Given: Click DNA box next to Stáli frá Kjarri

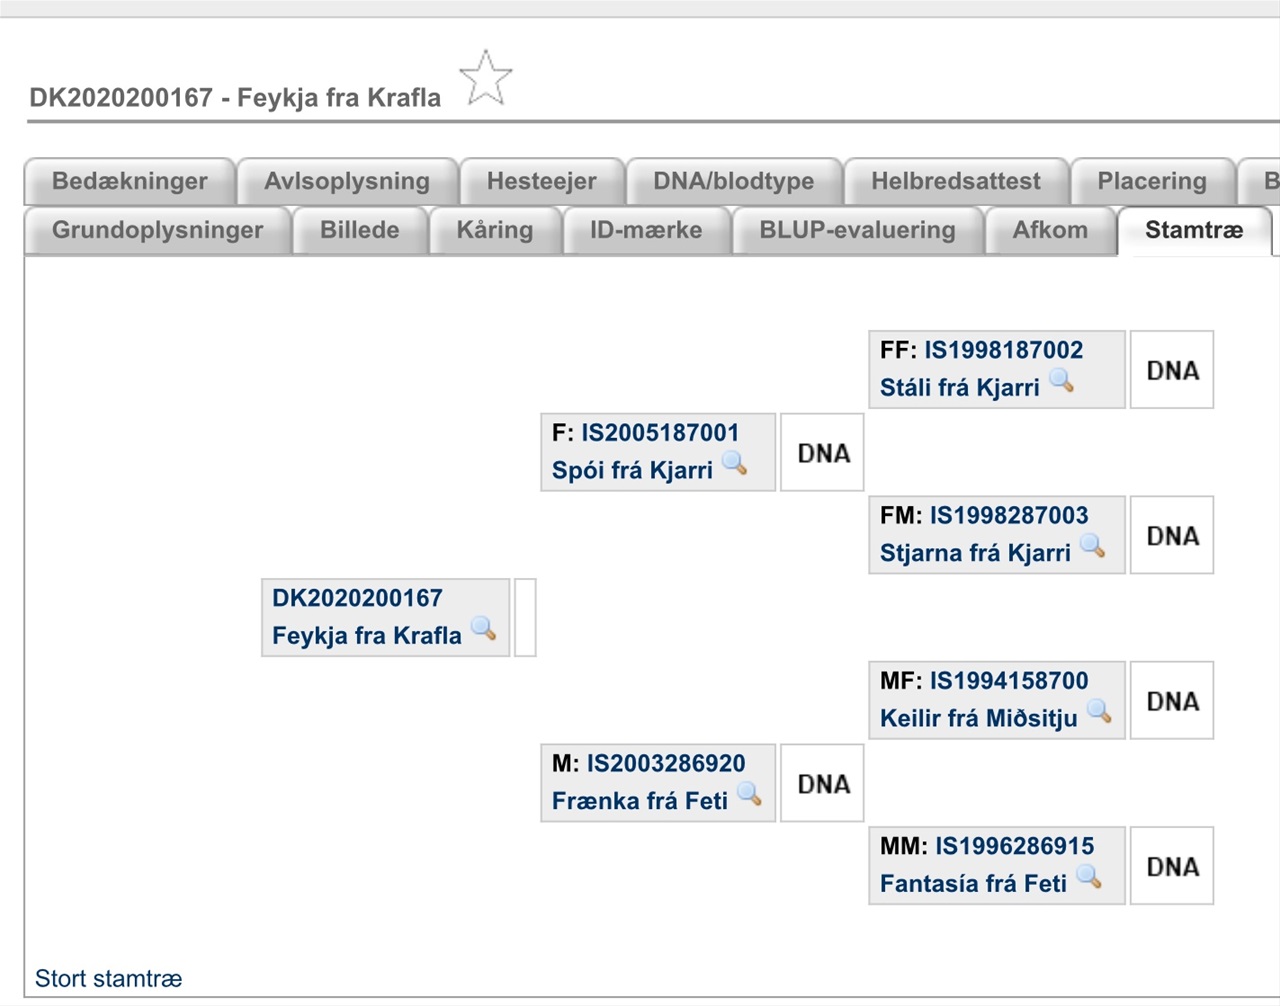Looking at the screenshot, I should click(1172, 370).
